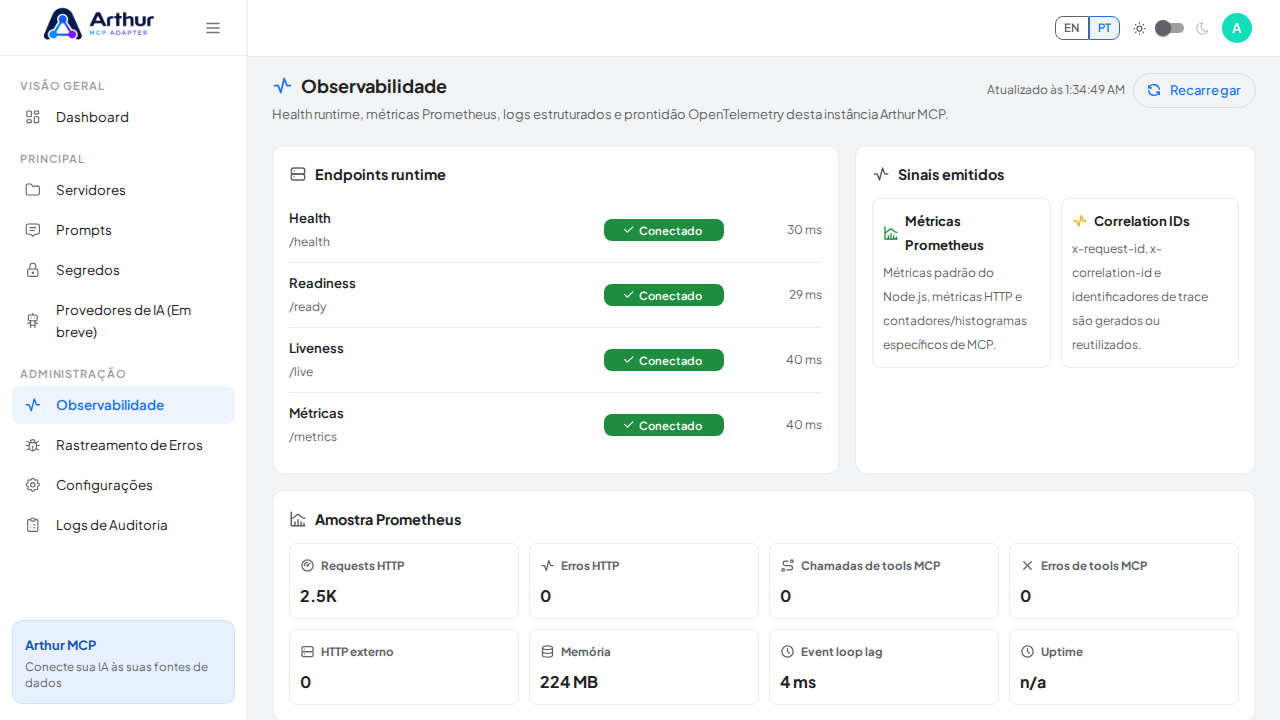Click the /health endpoint path
Image resolution: width=1280 pixels, height=720 pixels.
pyautogui.click(x=309, y=242)
